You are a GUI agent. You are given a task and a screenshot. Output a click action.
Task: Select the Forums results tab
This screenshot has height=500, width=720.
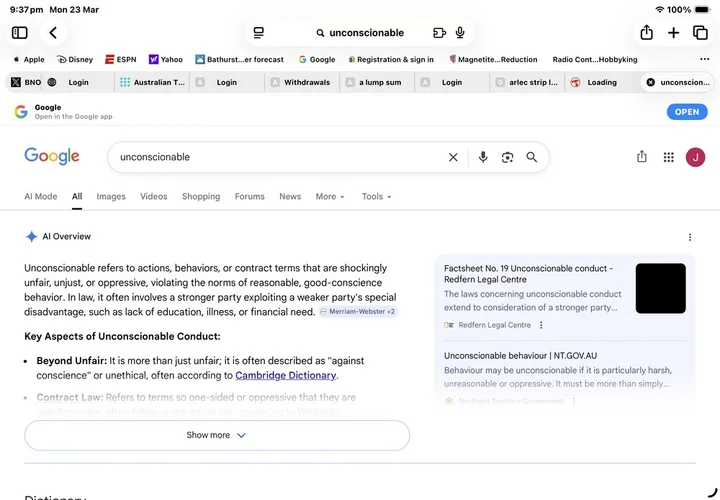coord(249,196)
